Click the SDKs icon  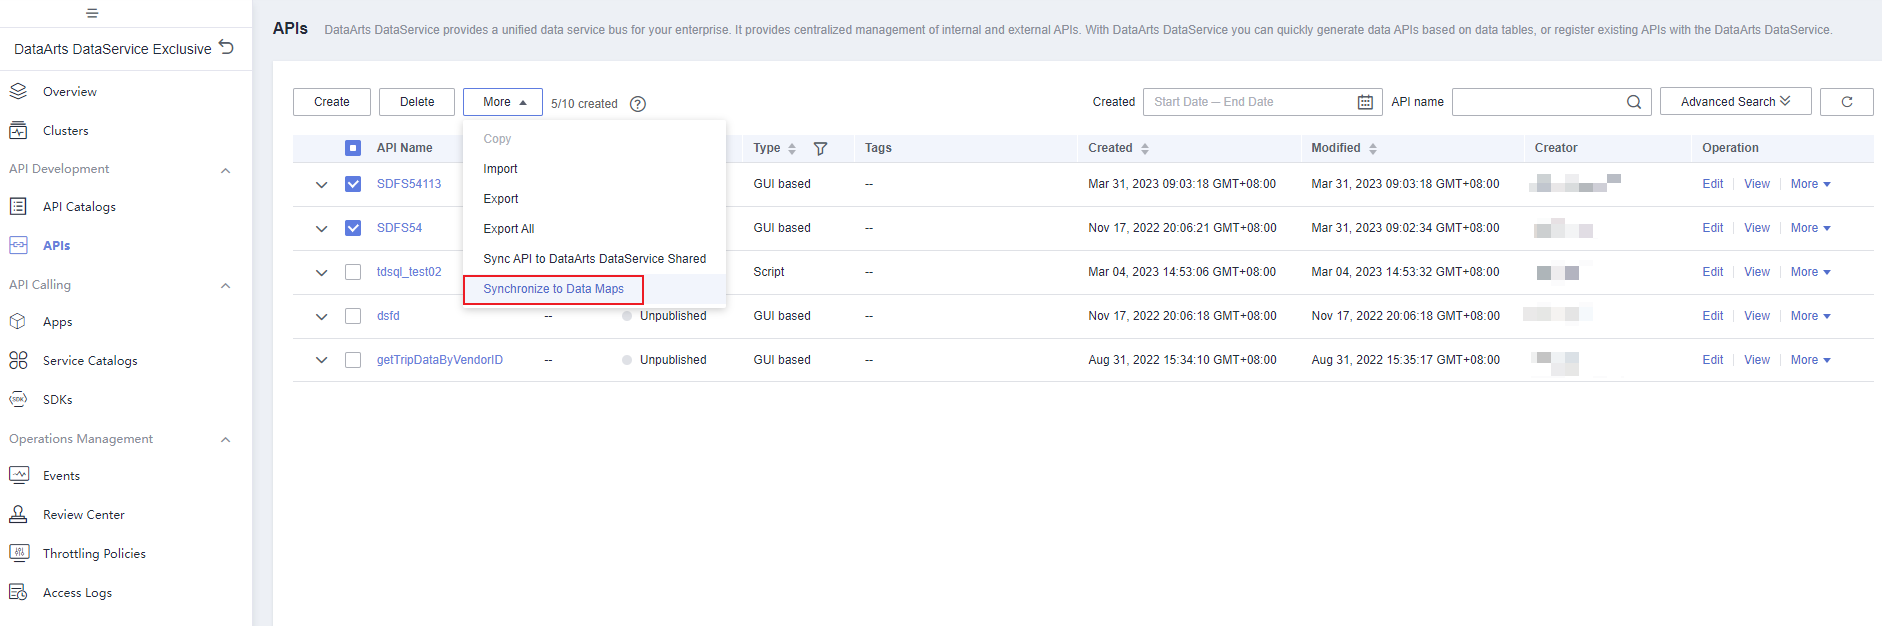(x=18, y=399)
